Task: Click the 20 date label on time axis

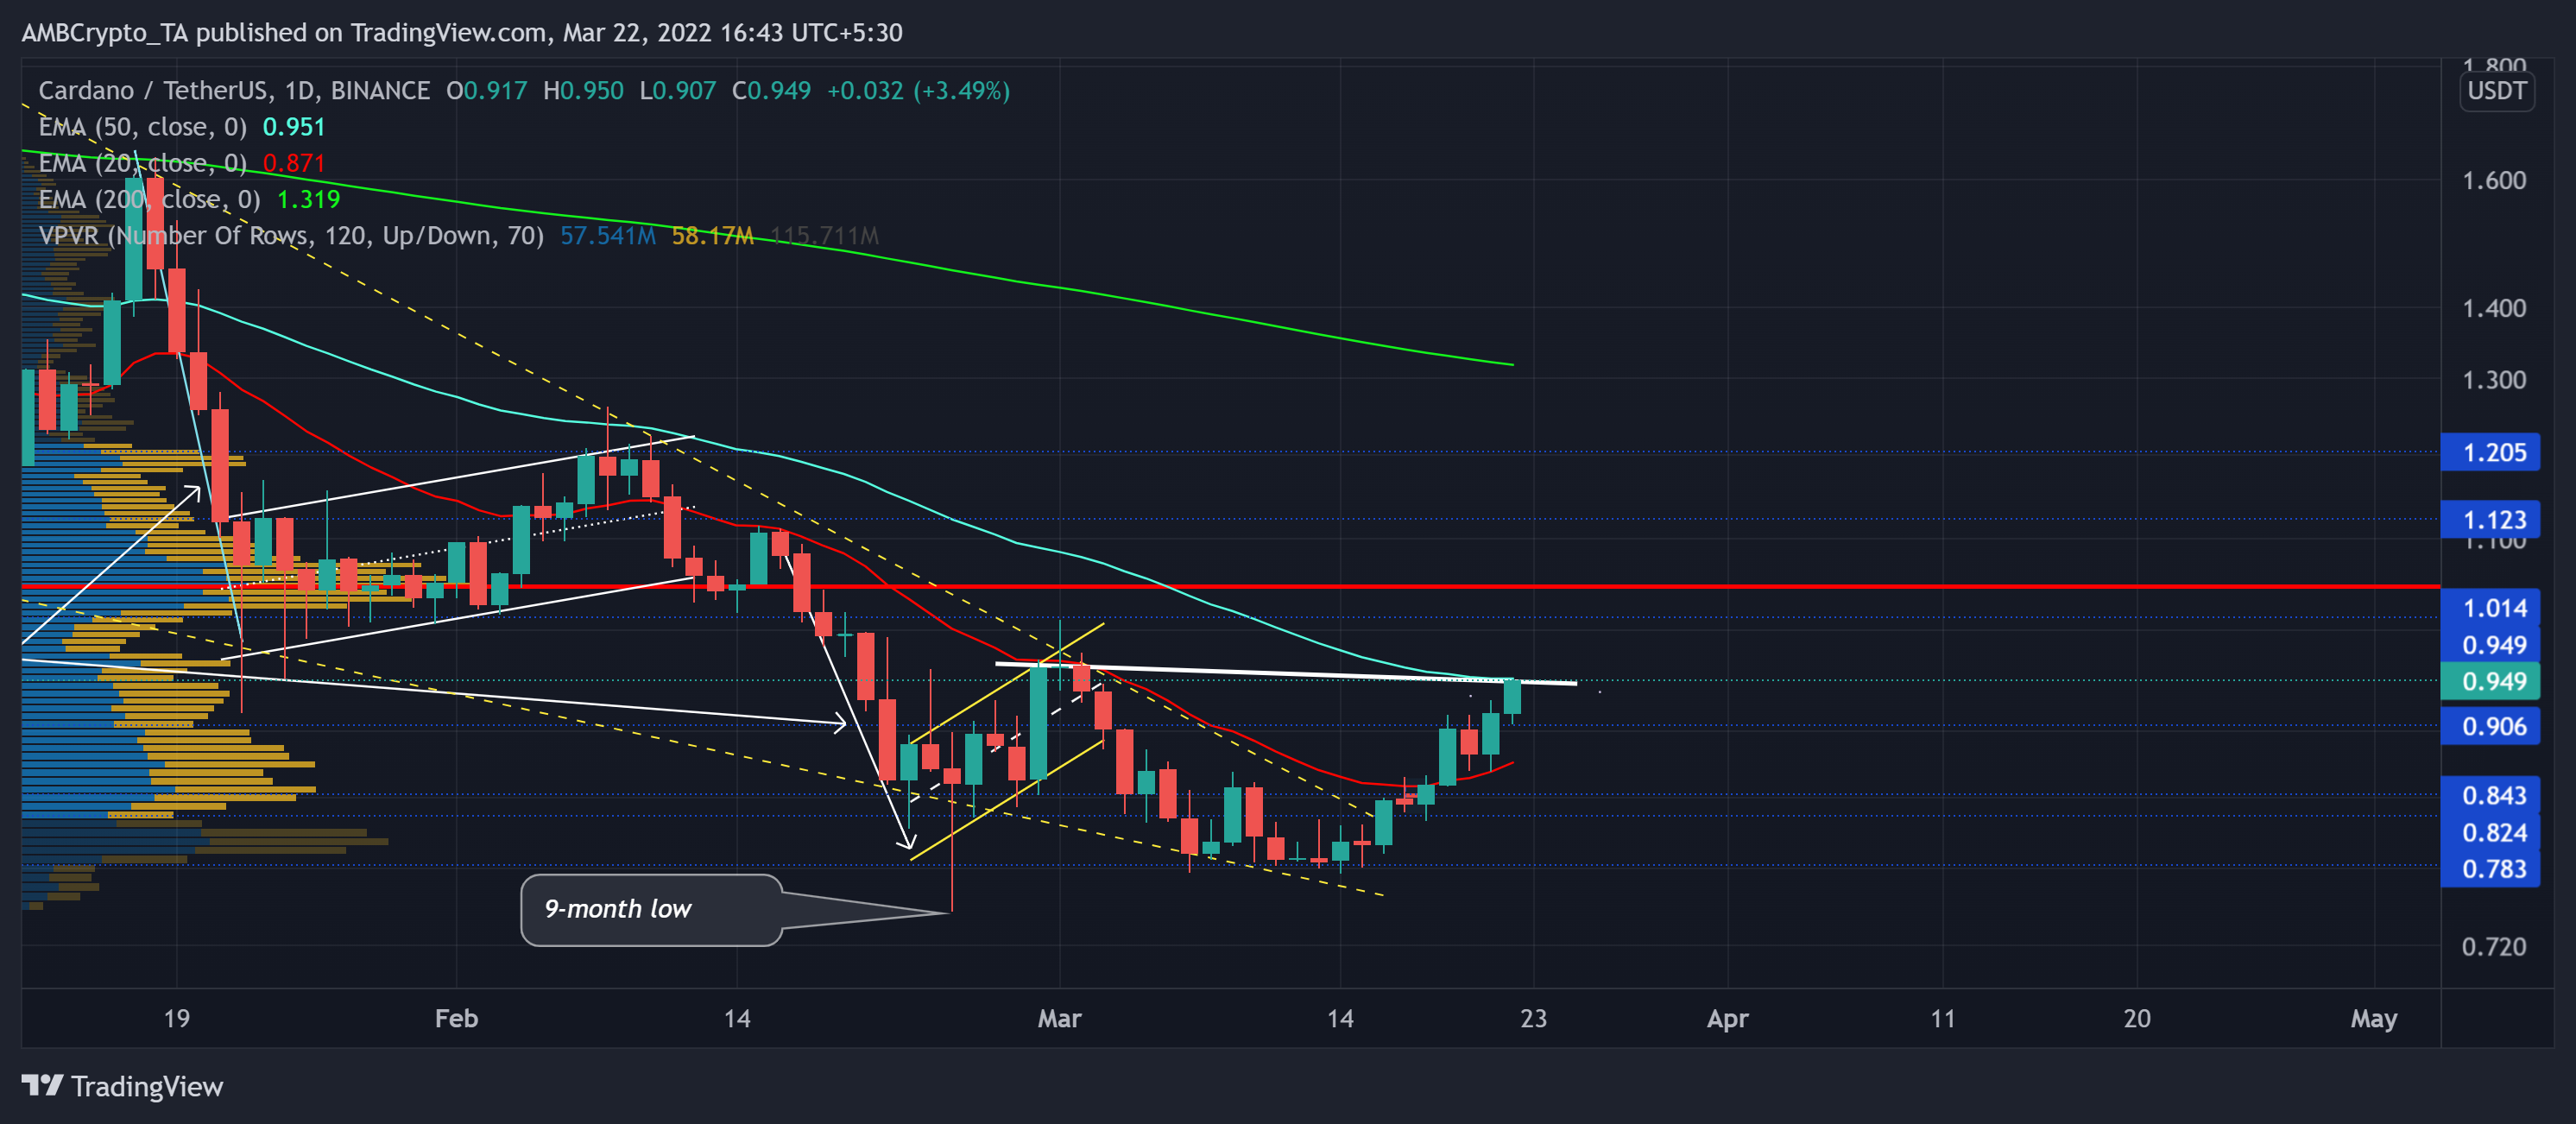Action: point(2137,1018)
